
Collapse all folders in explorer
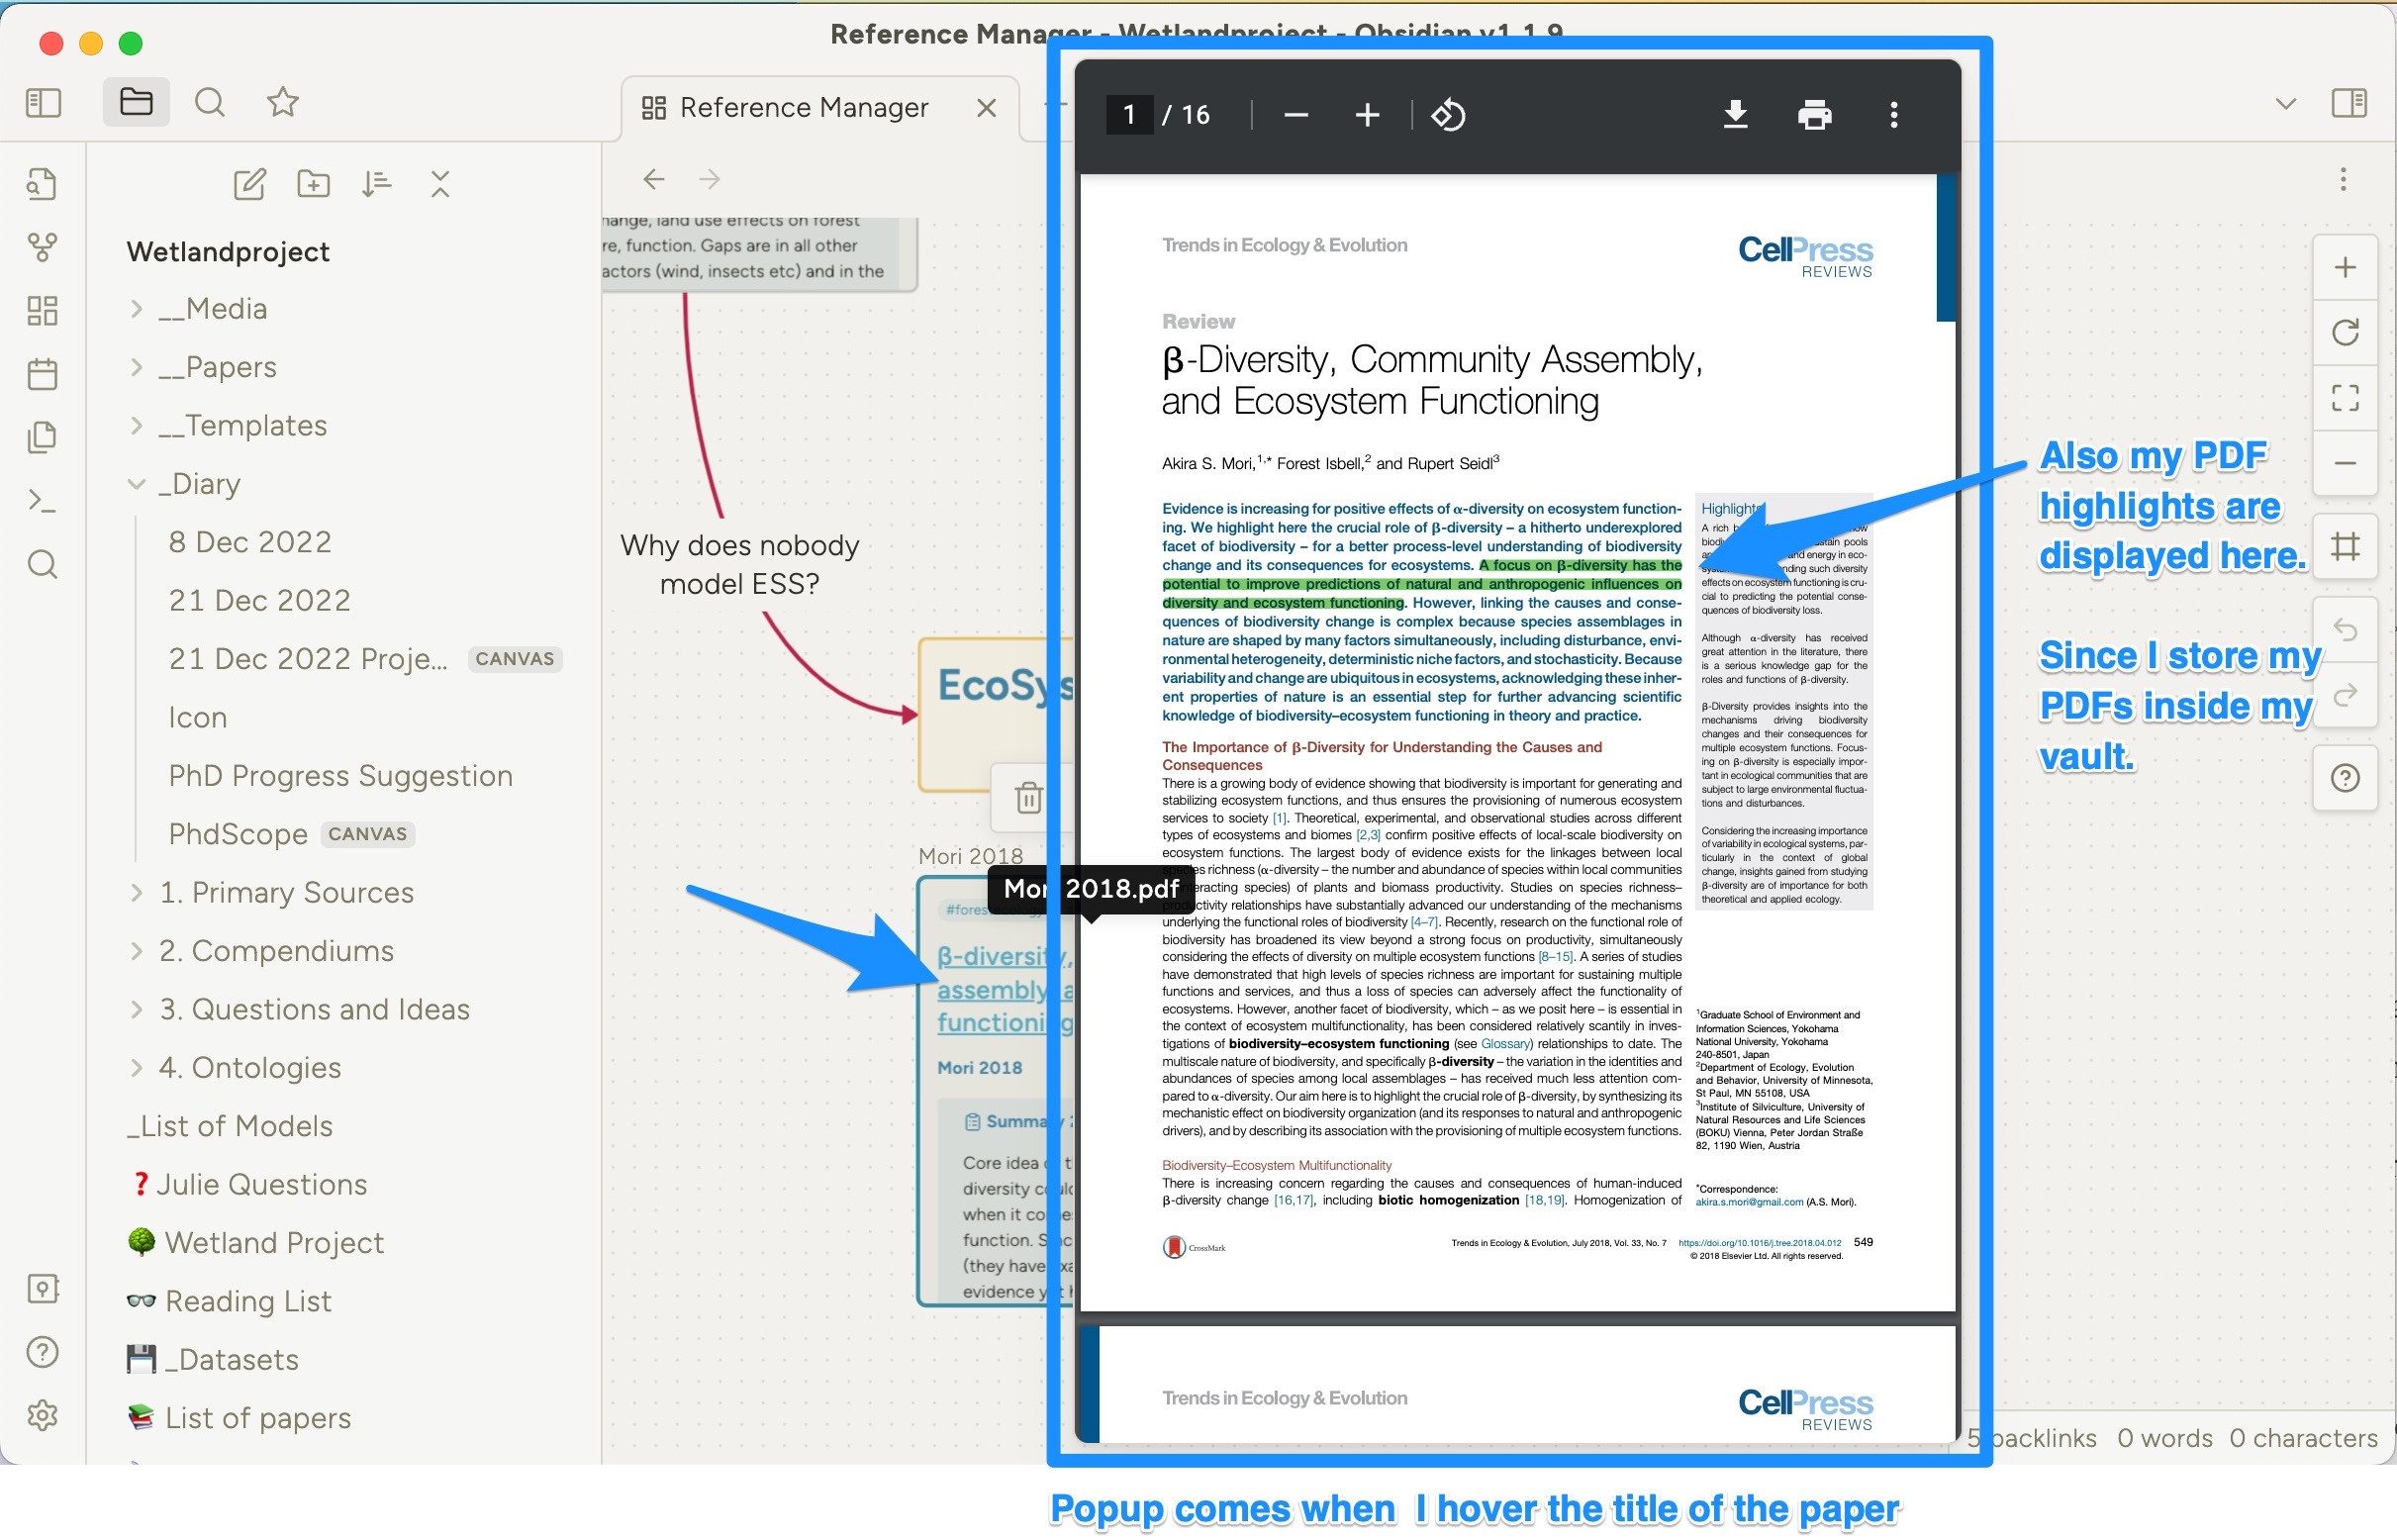[440, 184]
